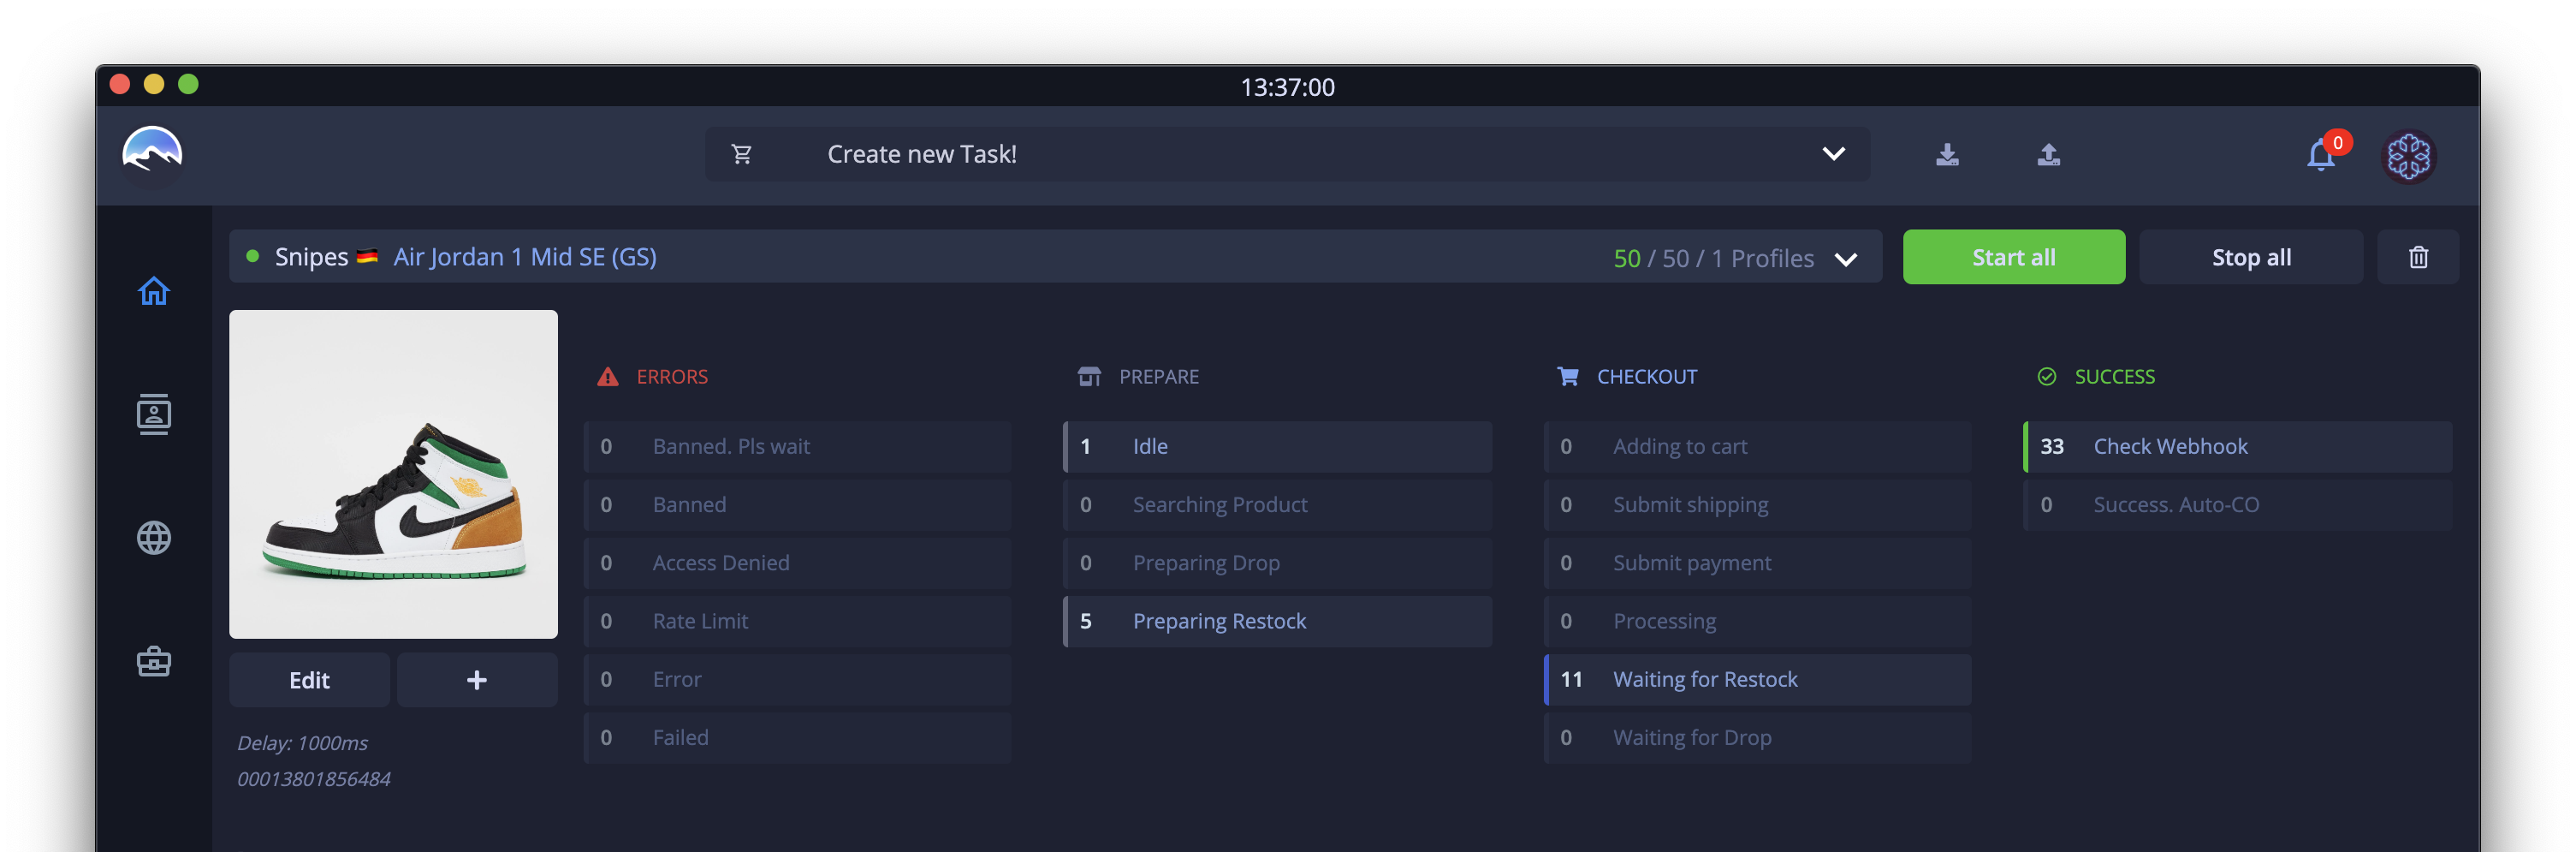Delete the task group with the trash icon
This screenshot has height=852, width=2576.
click(x=2417, y=257)
